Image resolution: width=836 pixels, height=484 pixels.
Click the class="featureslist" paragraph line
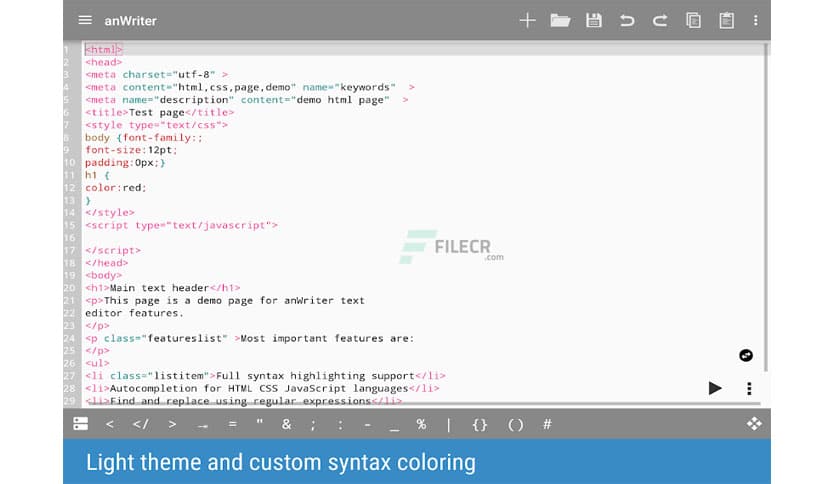(x=250, y=338)
